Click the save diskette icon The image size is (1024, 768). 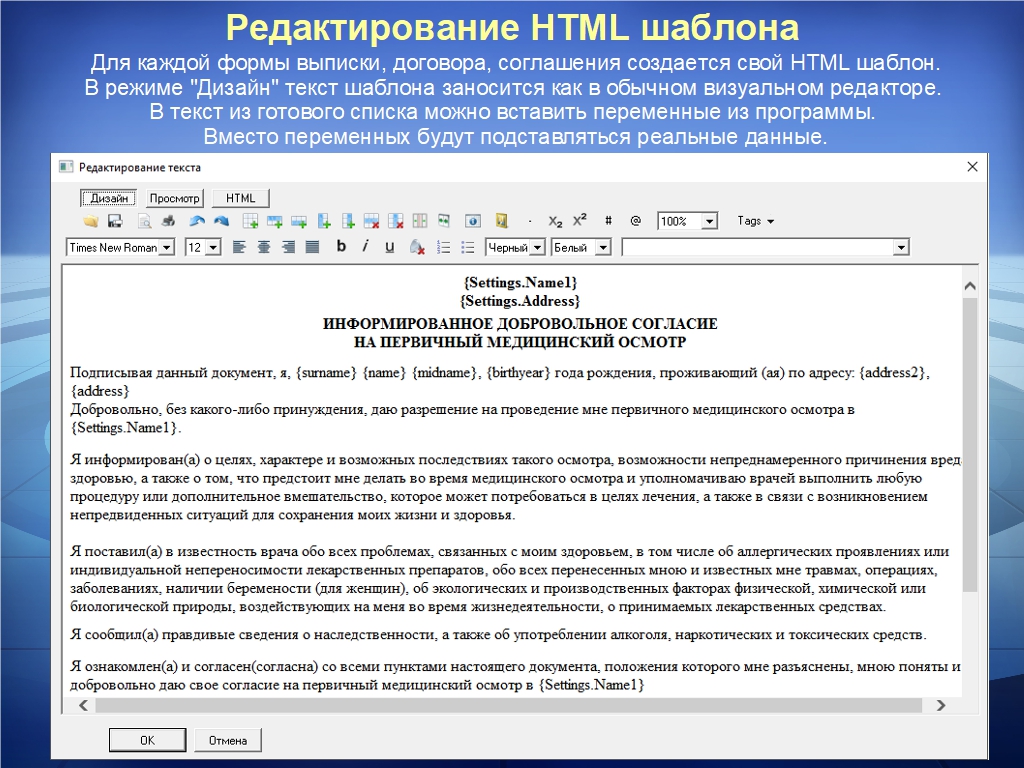point(114,221)
